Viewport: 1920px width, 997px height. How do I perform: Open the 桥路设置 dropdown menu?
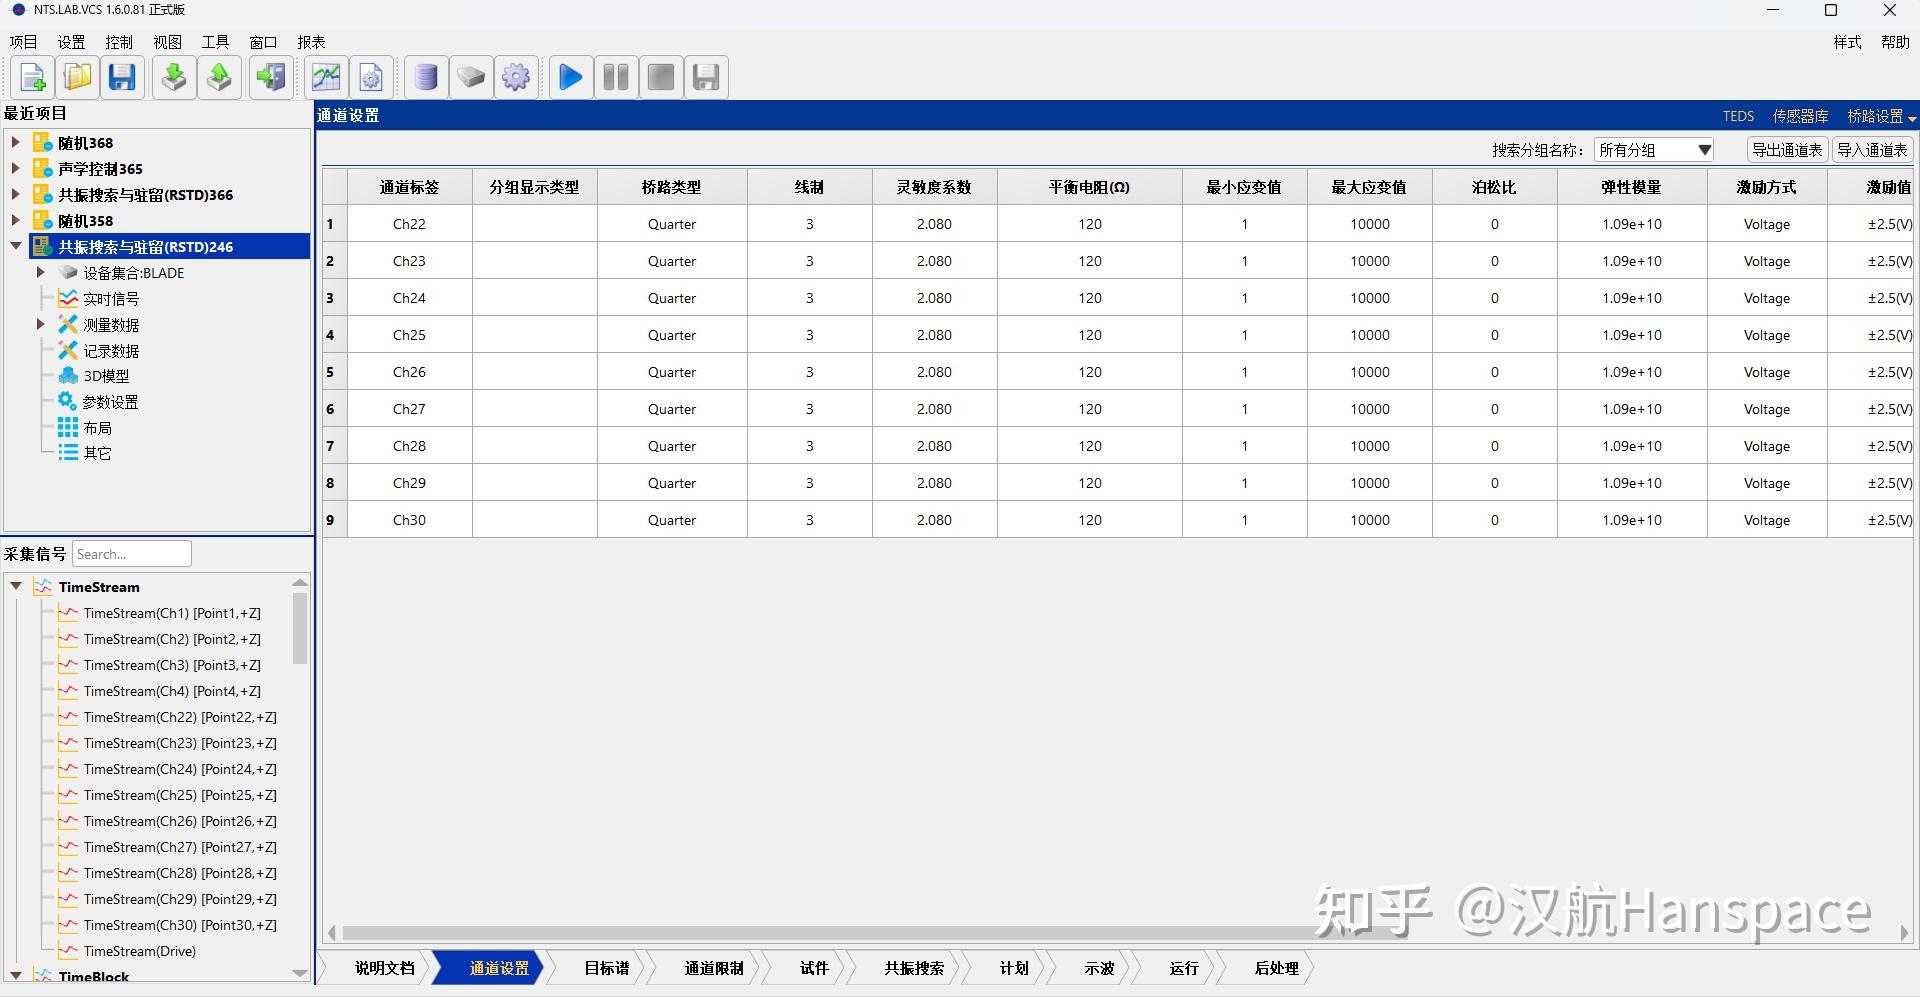tap(1878, 116)
